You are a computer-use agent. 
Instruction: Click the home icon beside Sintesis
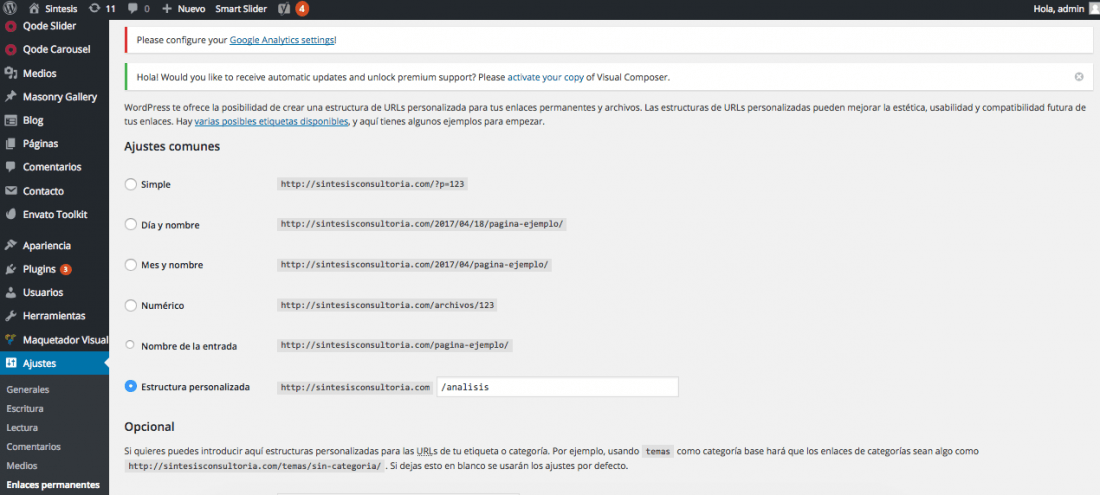point(34,9)
